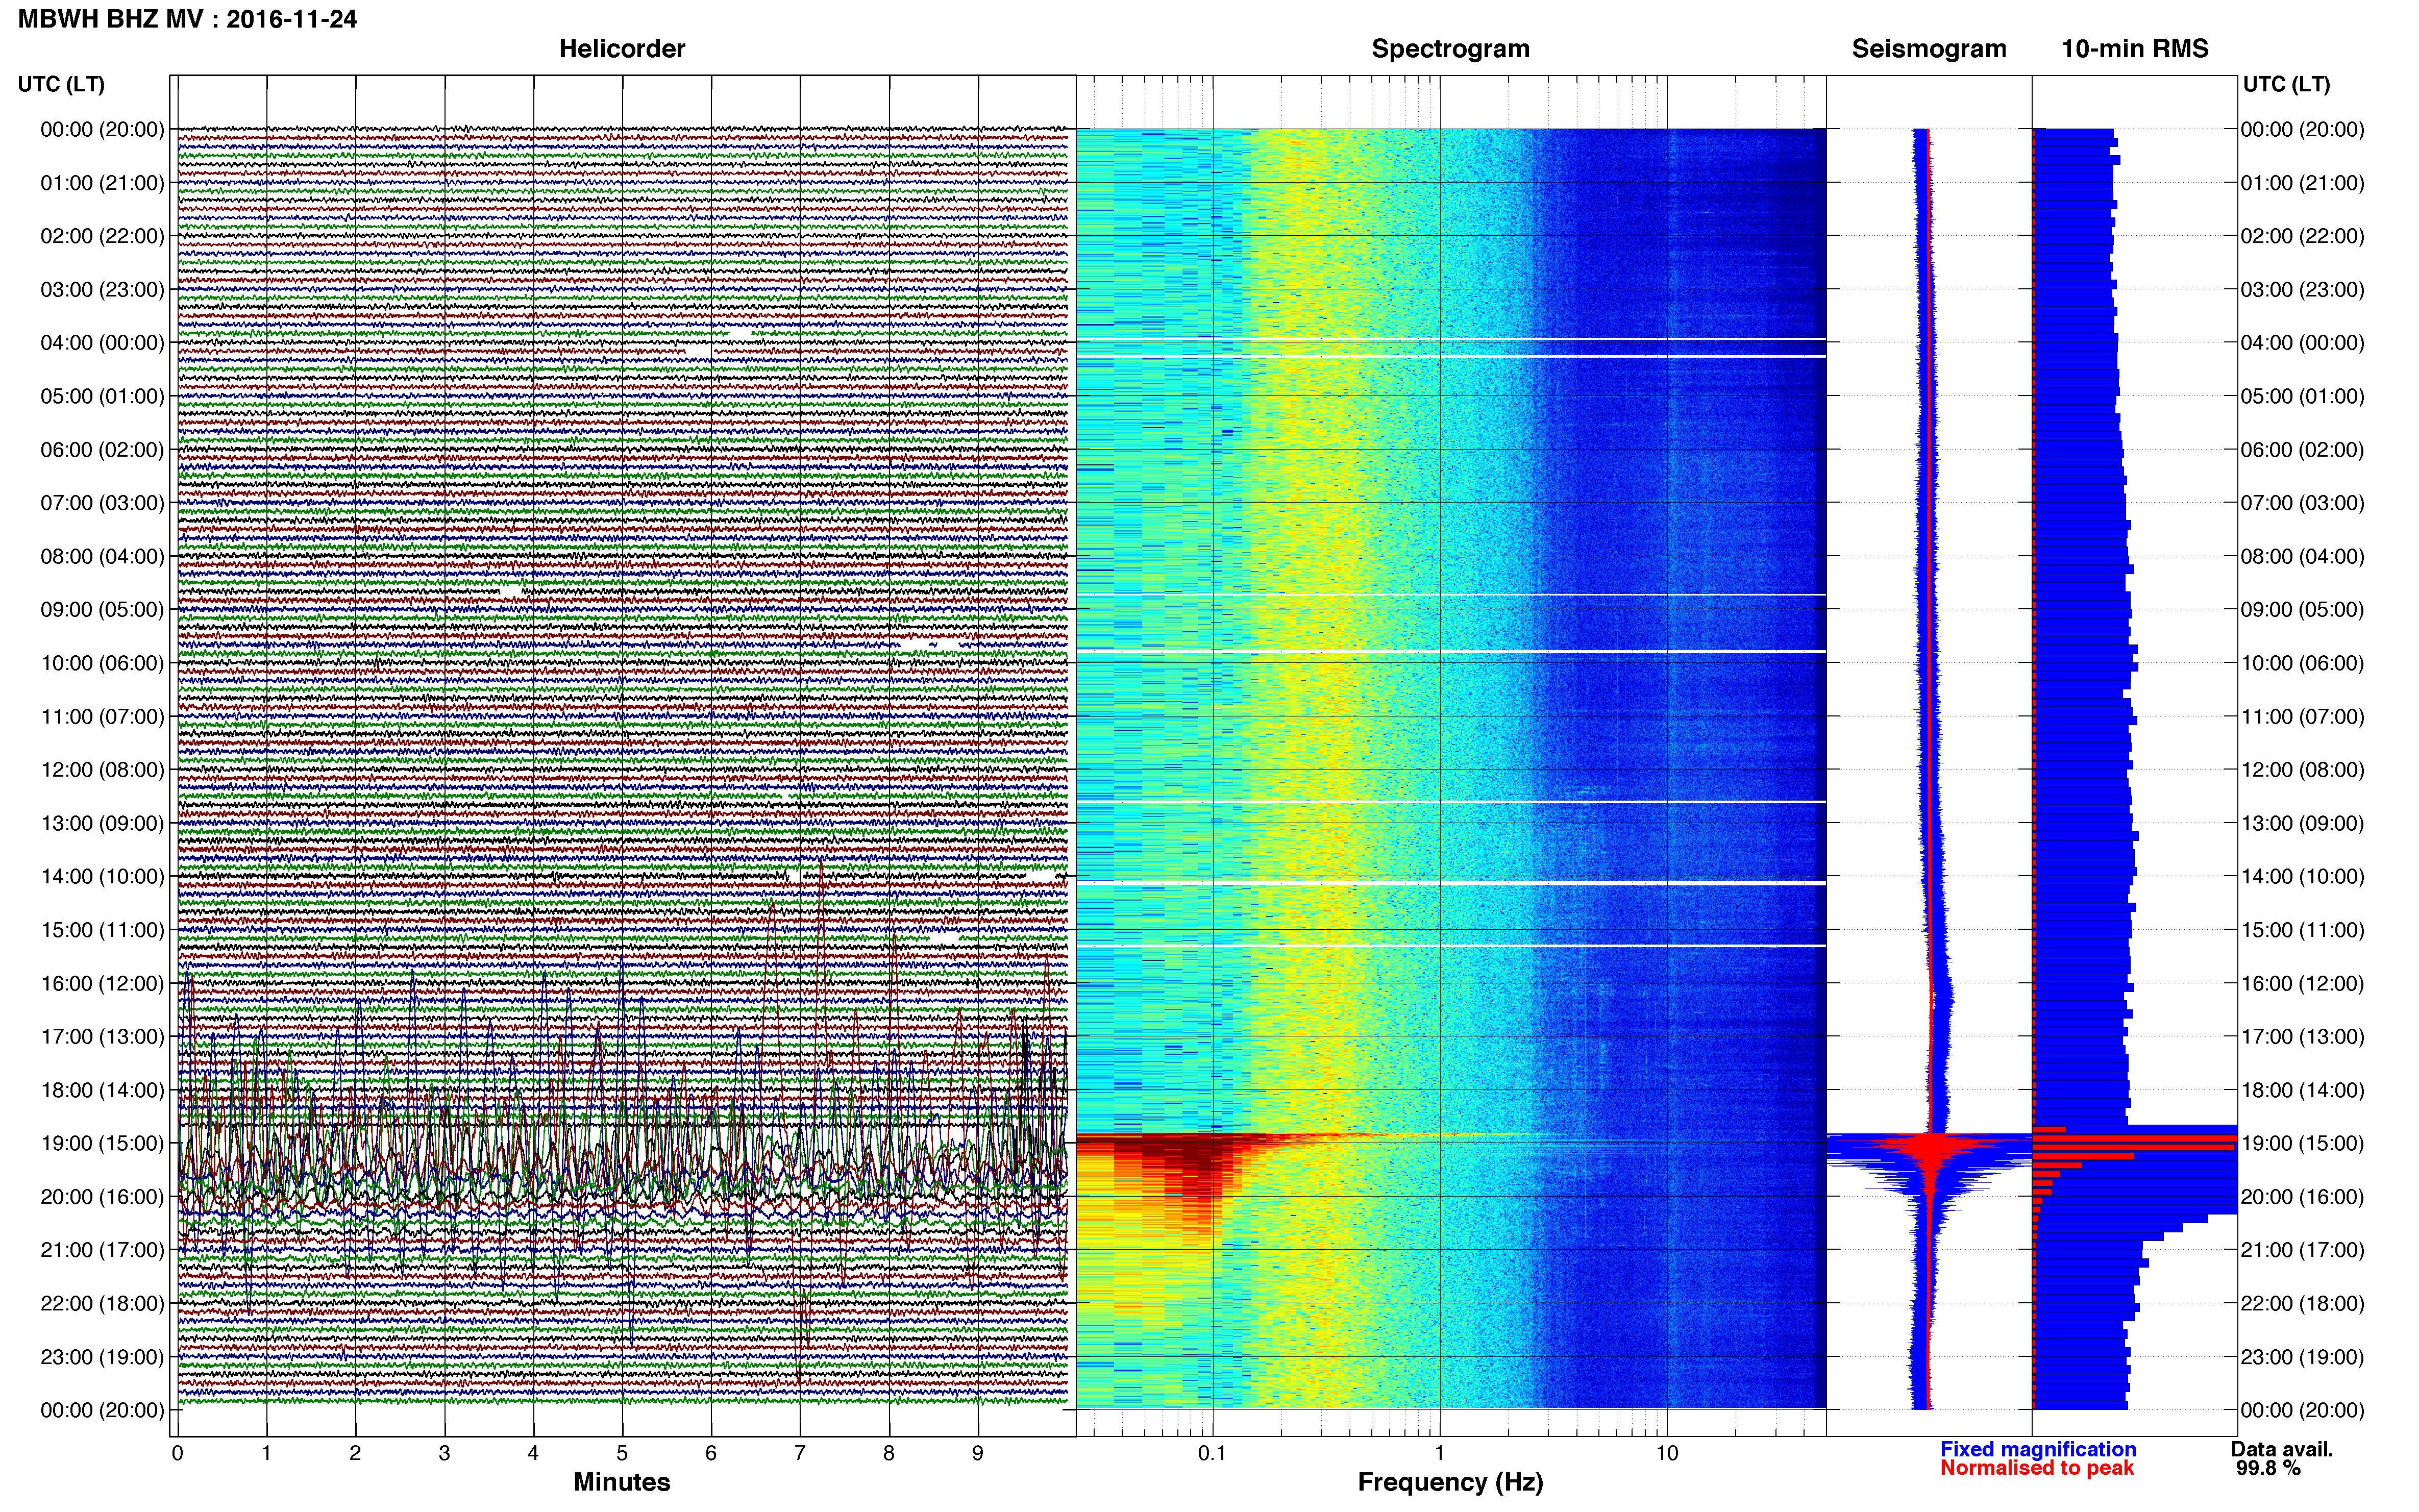Screen dimensions: 2419x1512
Task: Click "08:00 (04:00)" on the left time axis
Action: click(102, 556)
